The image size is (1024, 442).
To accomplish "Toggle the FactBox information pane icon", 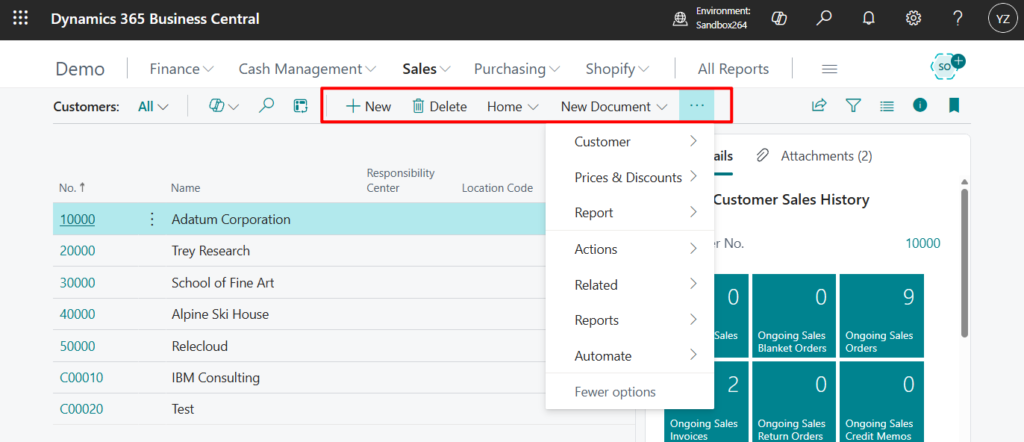I will tap(920, 106).
